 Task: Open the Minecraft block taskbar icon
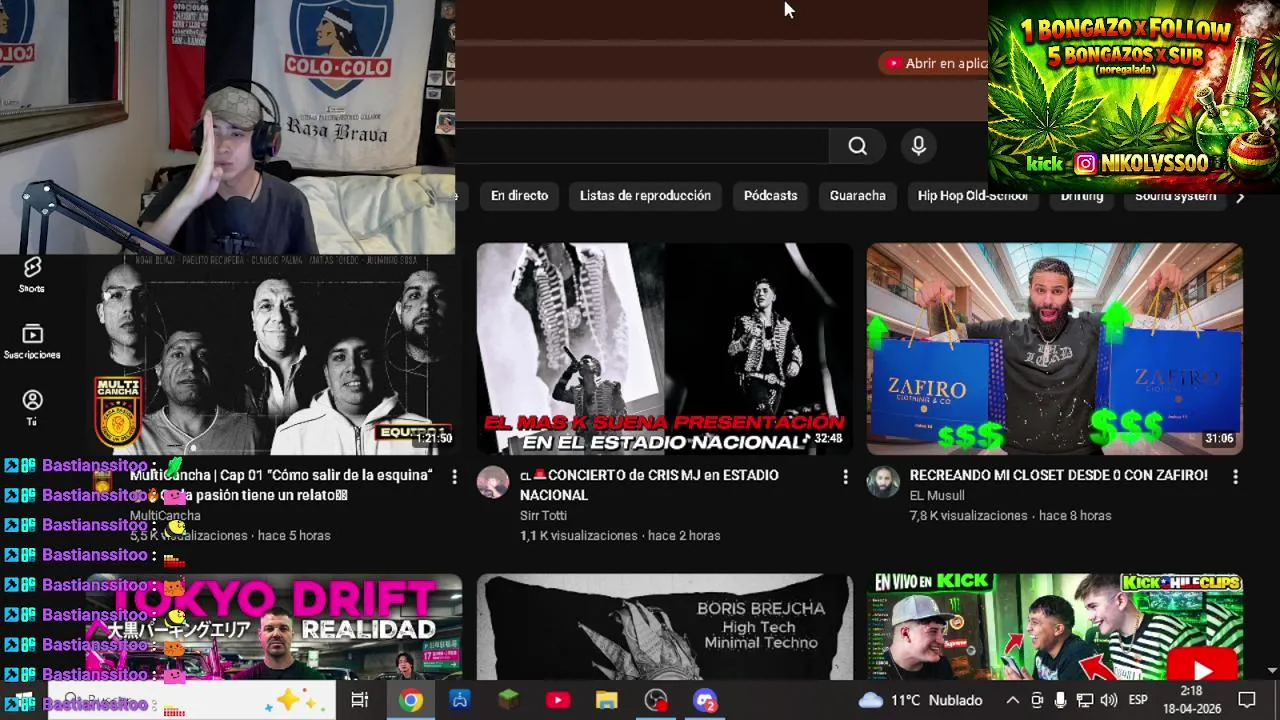509,700
